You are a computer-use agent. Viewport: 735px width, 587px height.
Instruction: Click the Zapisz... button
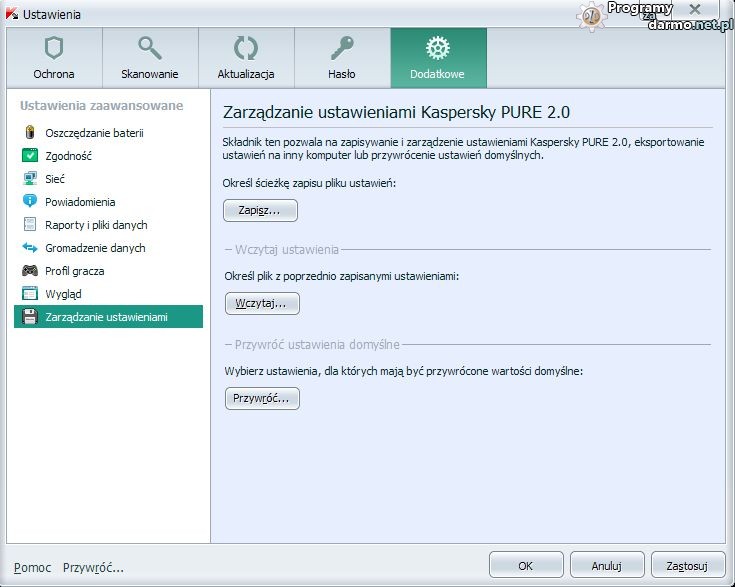[x=260, y=210]
